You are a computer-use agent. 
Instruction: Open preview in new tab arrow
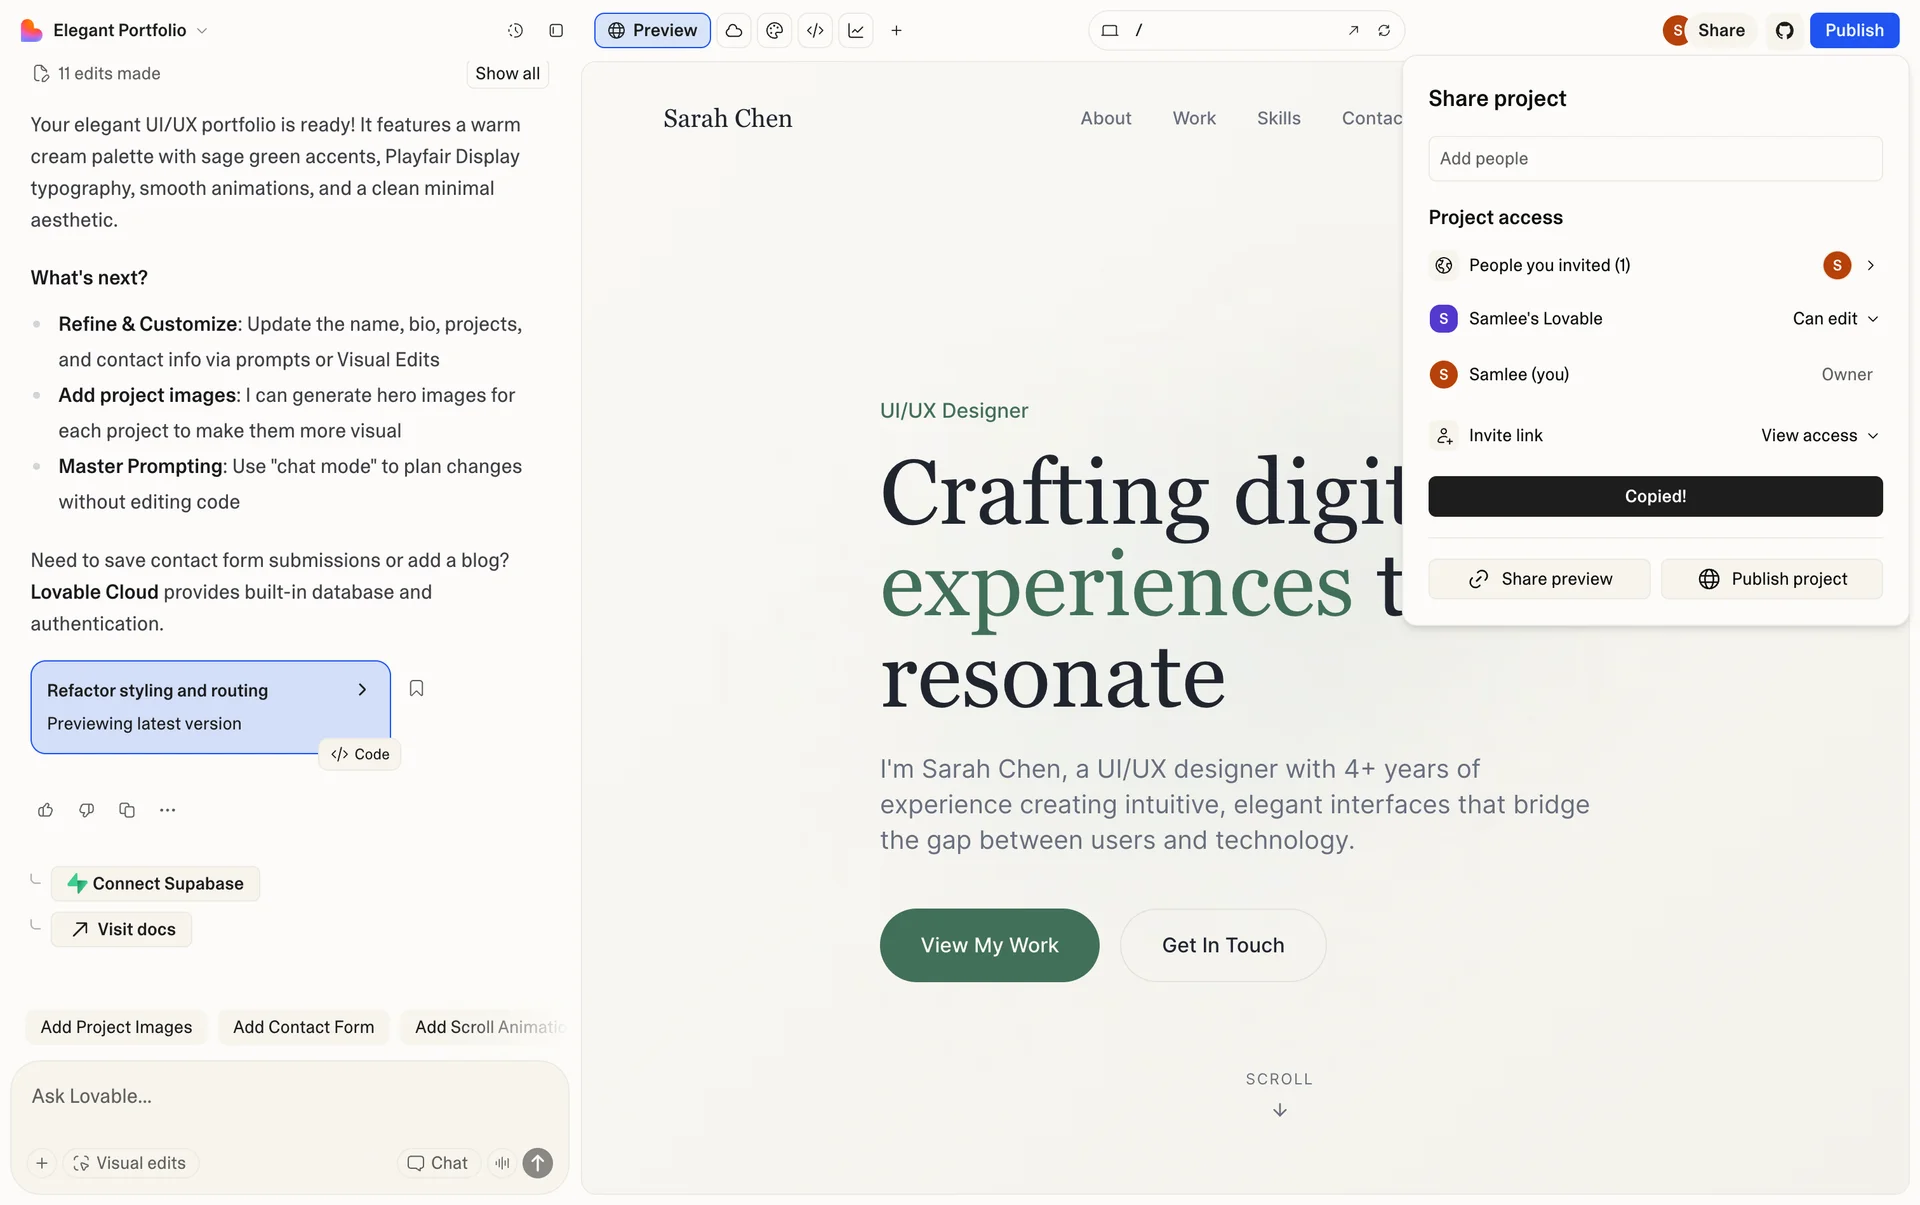[1353, 31]
